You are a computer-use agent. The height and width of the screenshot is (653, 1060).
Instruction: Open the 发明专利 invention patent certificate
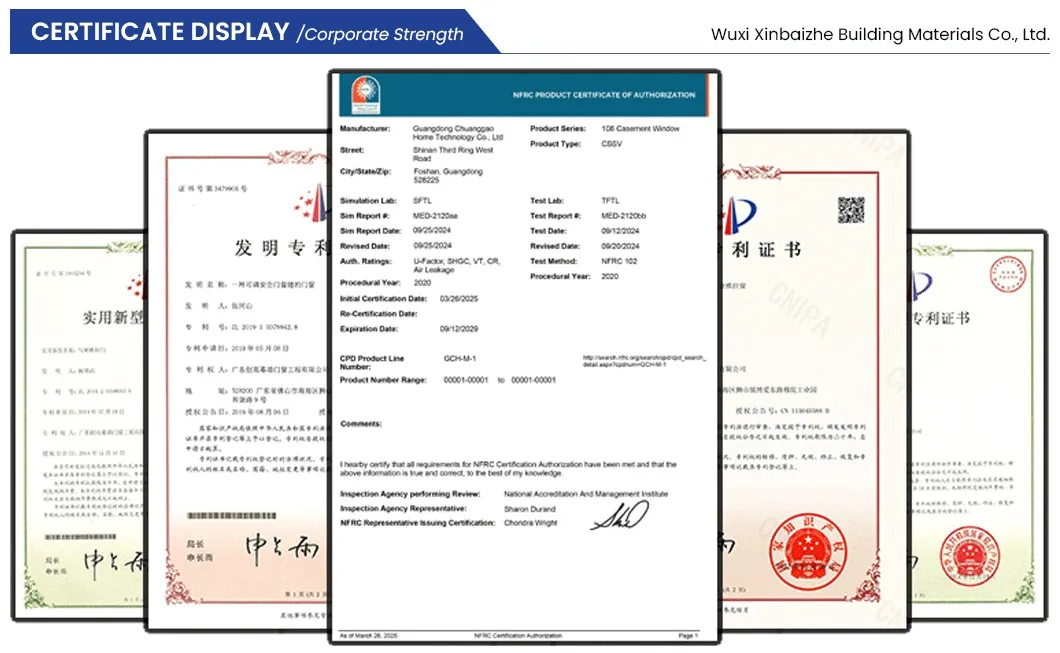coord(237,382)
